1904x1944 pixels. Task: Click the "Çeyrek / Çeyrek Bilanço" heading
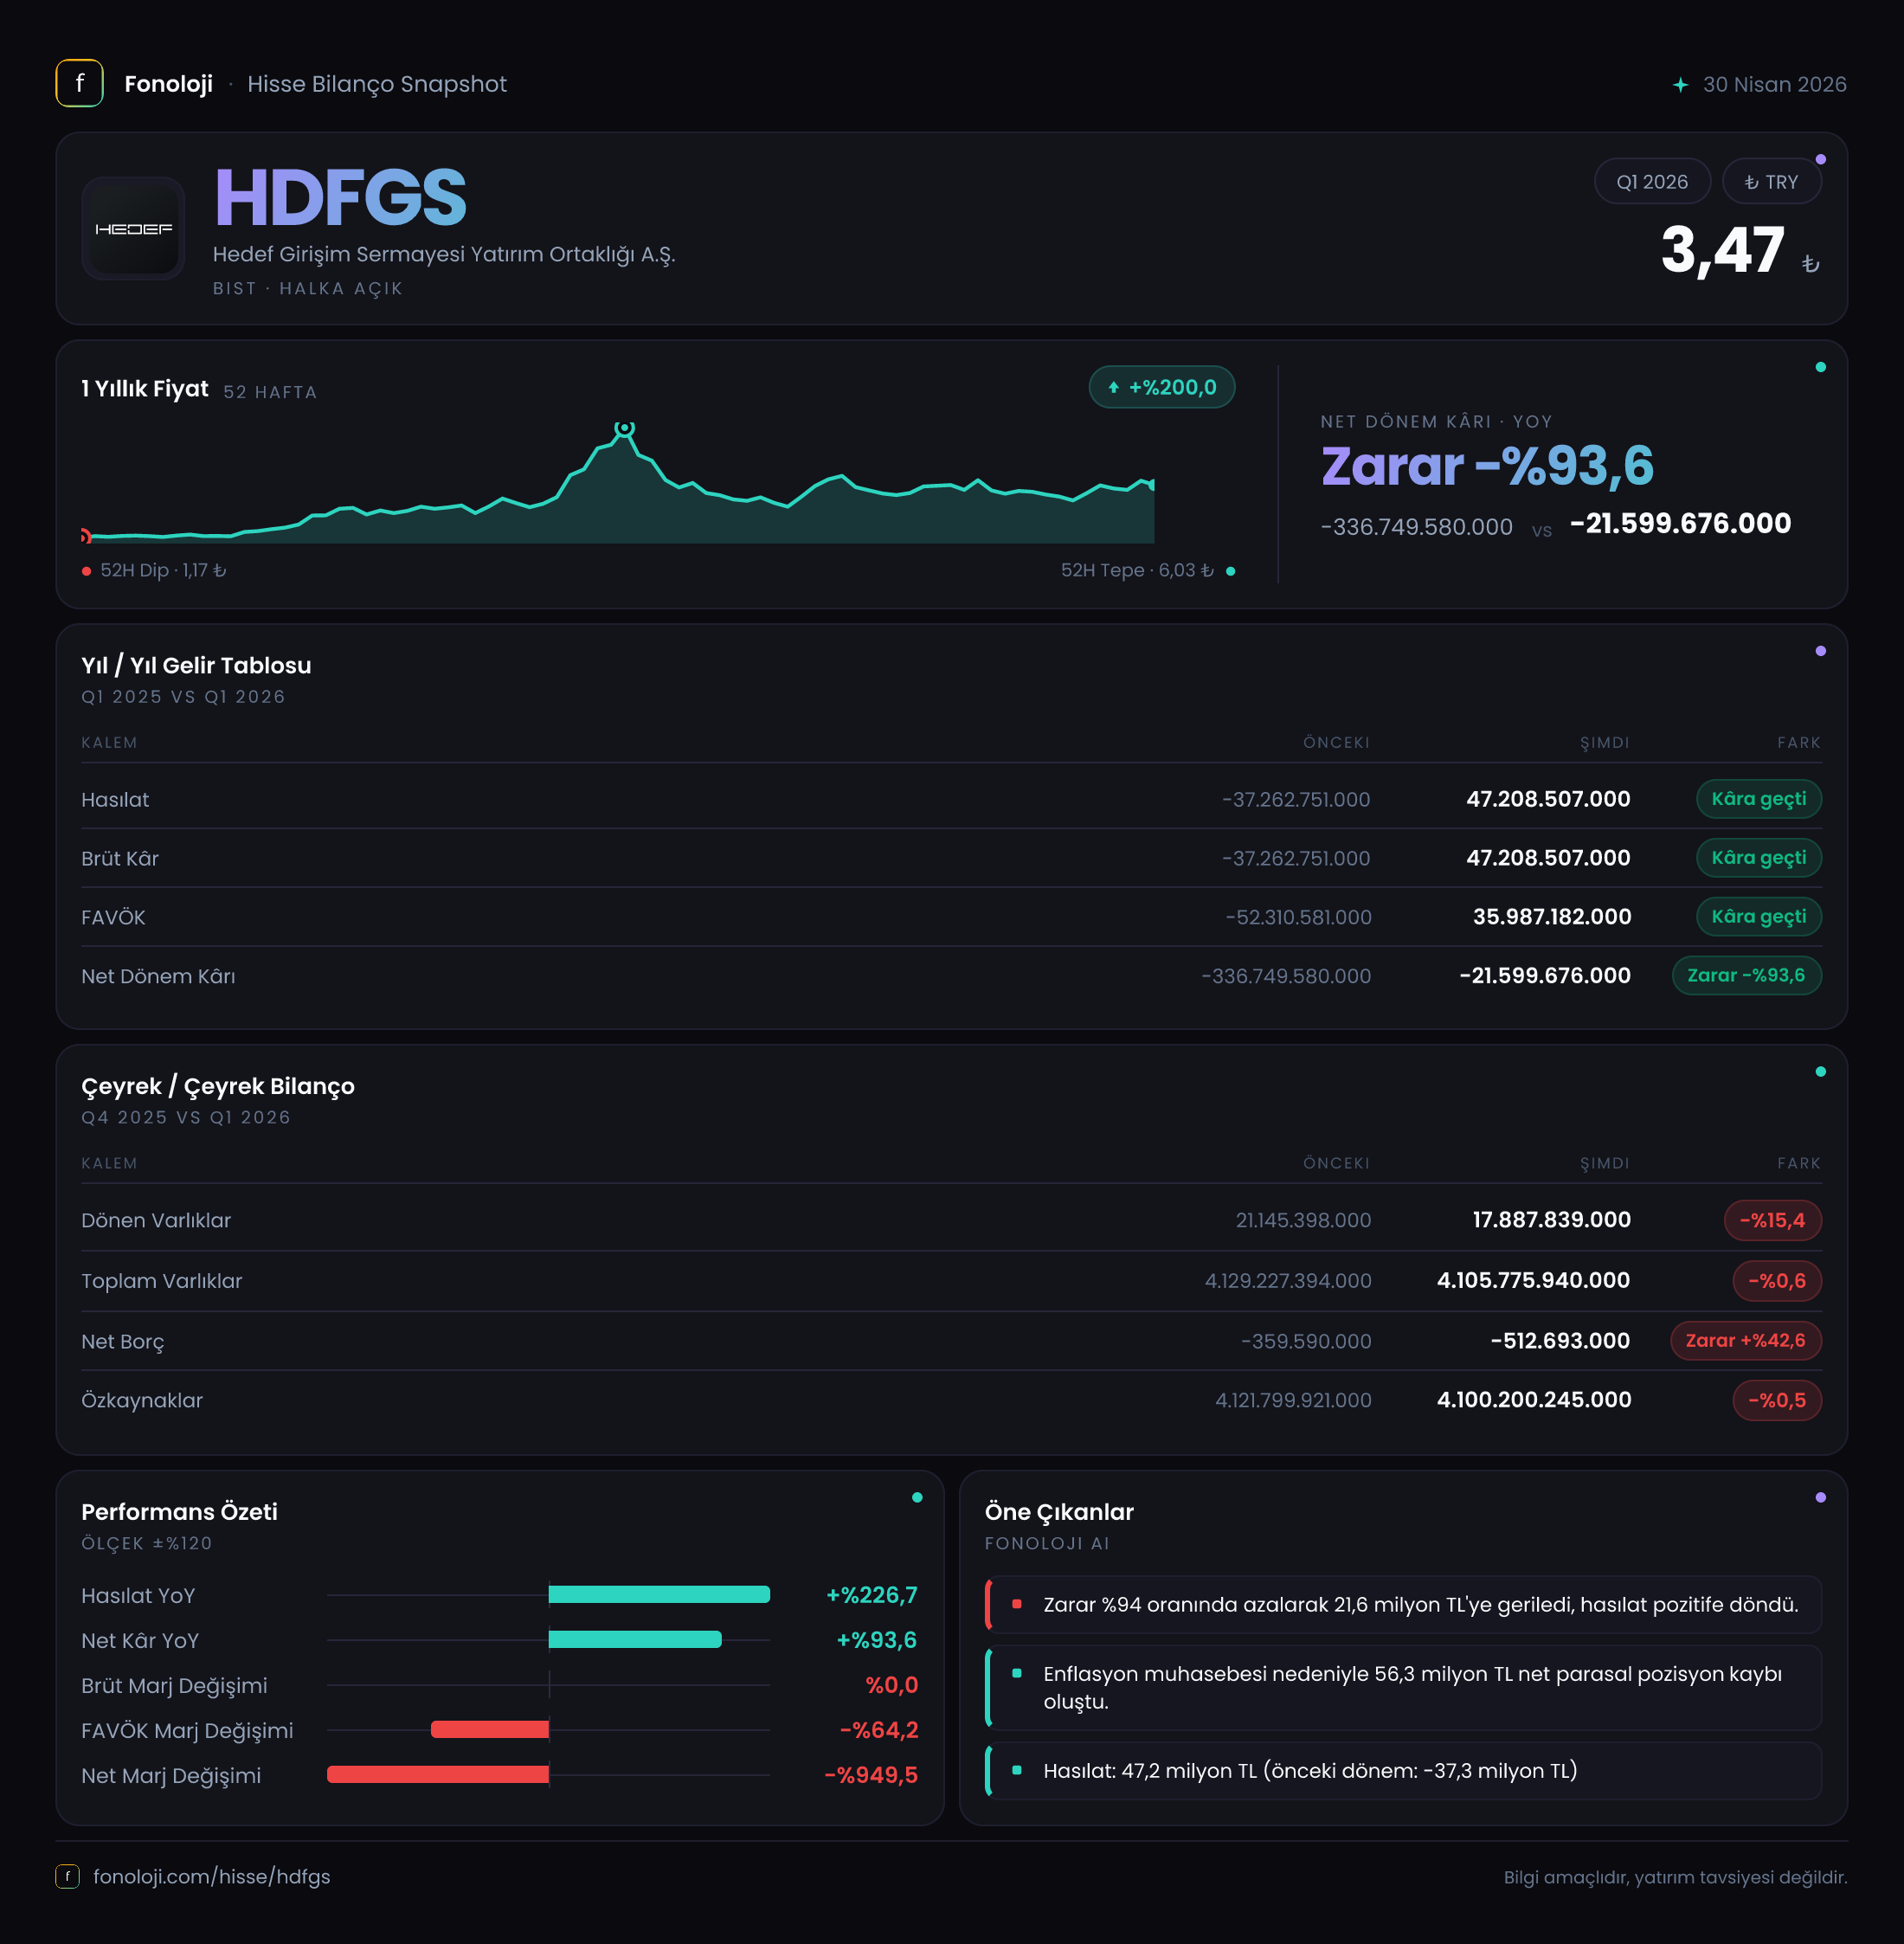(x=218, y=1087)
